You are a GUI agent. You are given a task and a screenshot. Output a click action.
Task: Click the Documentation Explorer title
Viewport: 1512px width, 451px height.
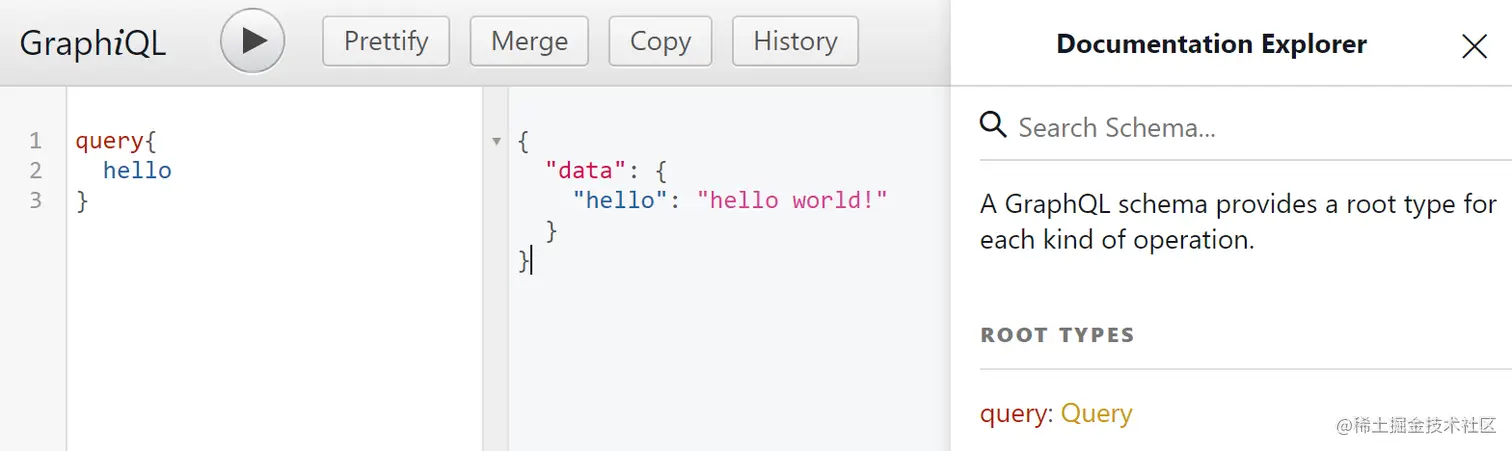(1211, 44)
